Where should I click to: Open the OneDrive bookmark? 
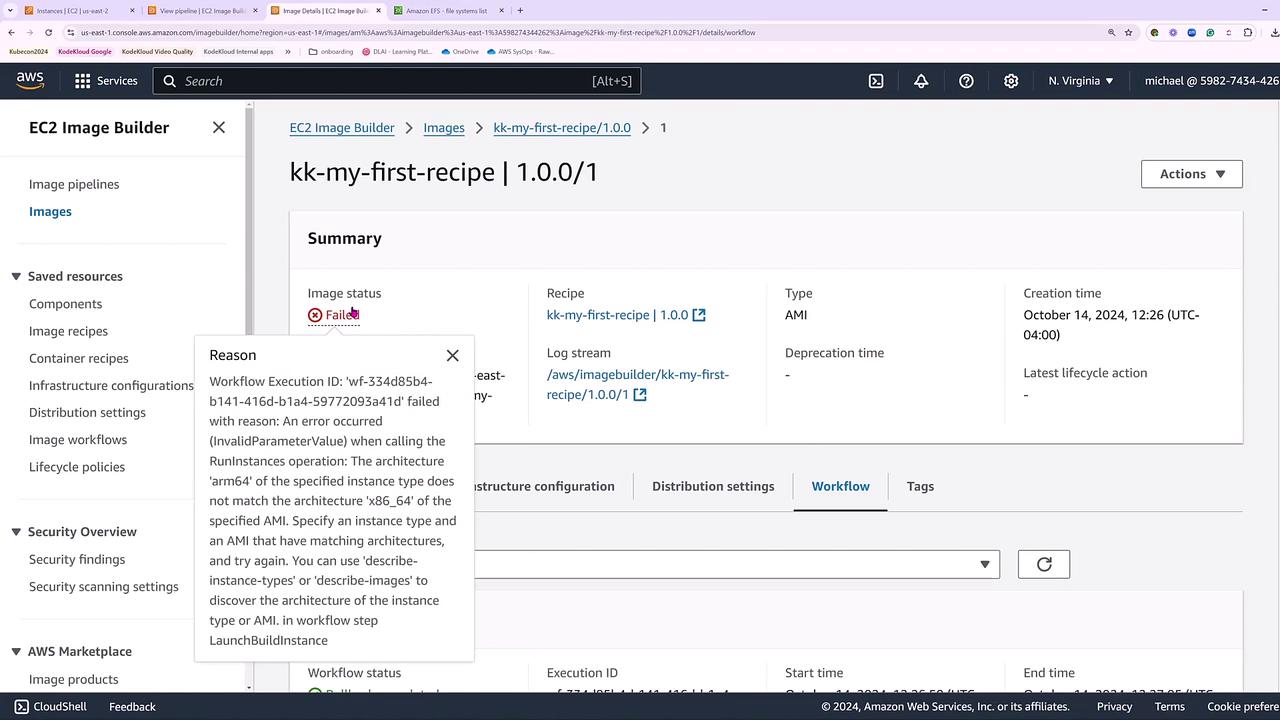pos(461,51)
